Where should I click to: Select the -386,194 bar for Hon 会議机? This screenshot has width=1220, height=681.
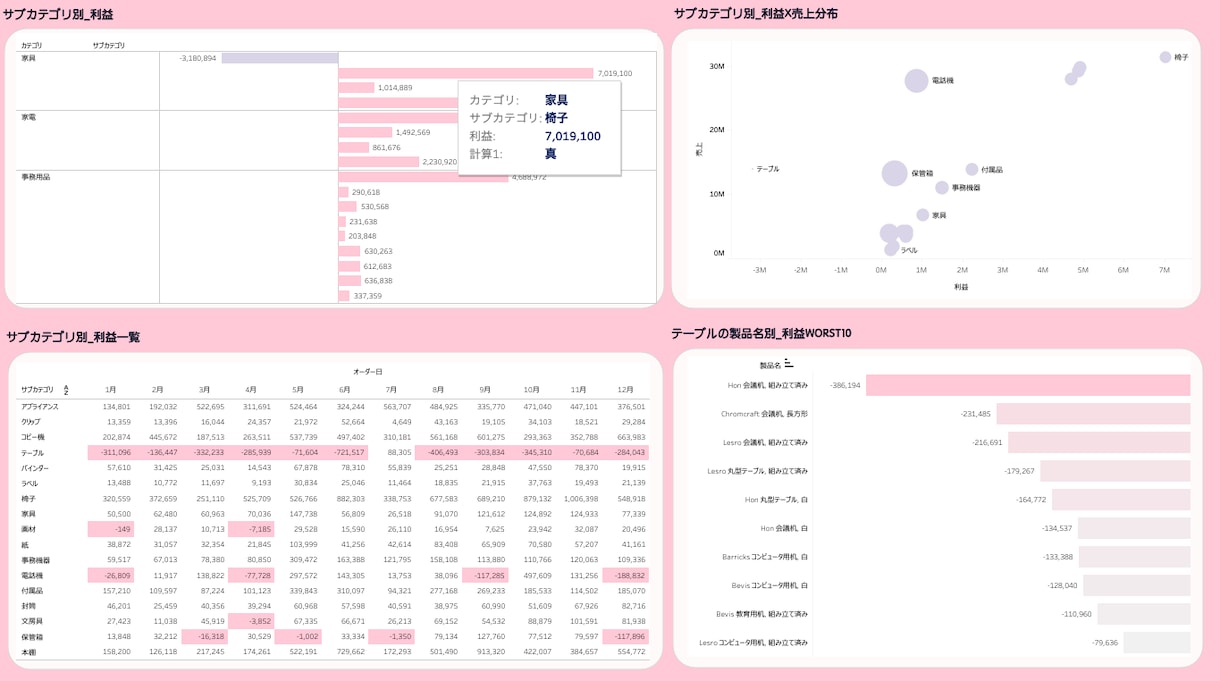point(1028,385)
